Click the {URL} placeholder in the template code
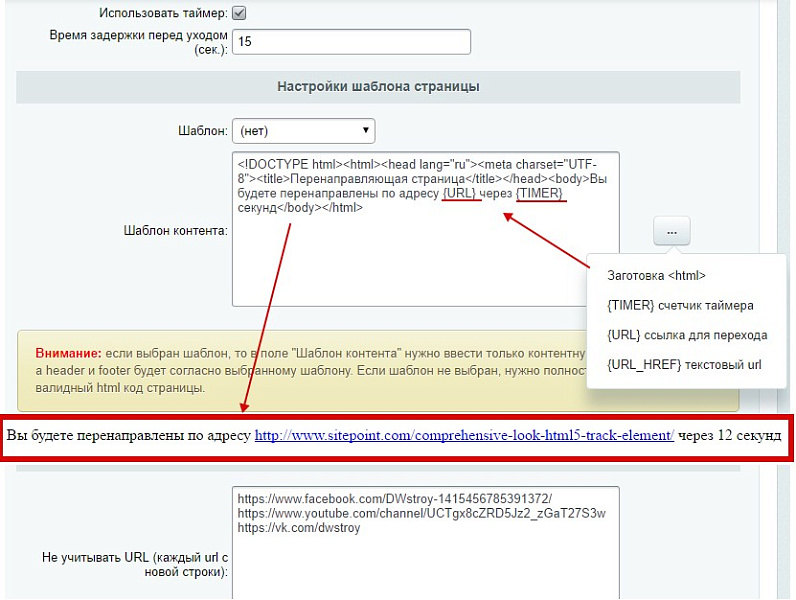 point(459,193)
